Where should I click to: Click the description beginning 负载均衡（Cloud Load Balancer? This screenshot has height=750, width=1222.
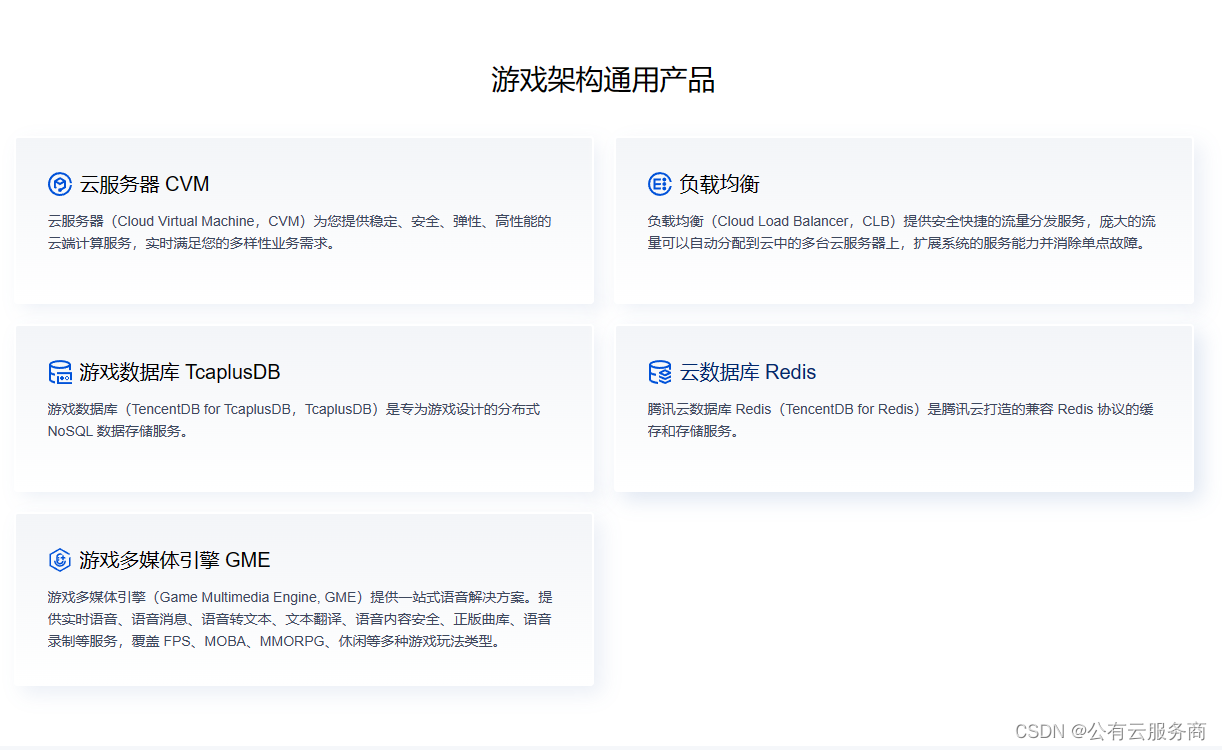coord(902,232)
